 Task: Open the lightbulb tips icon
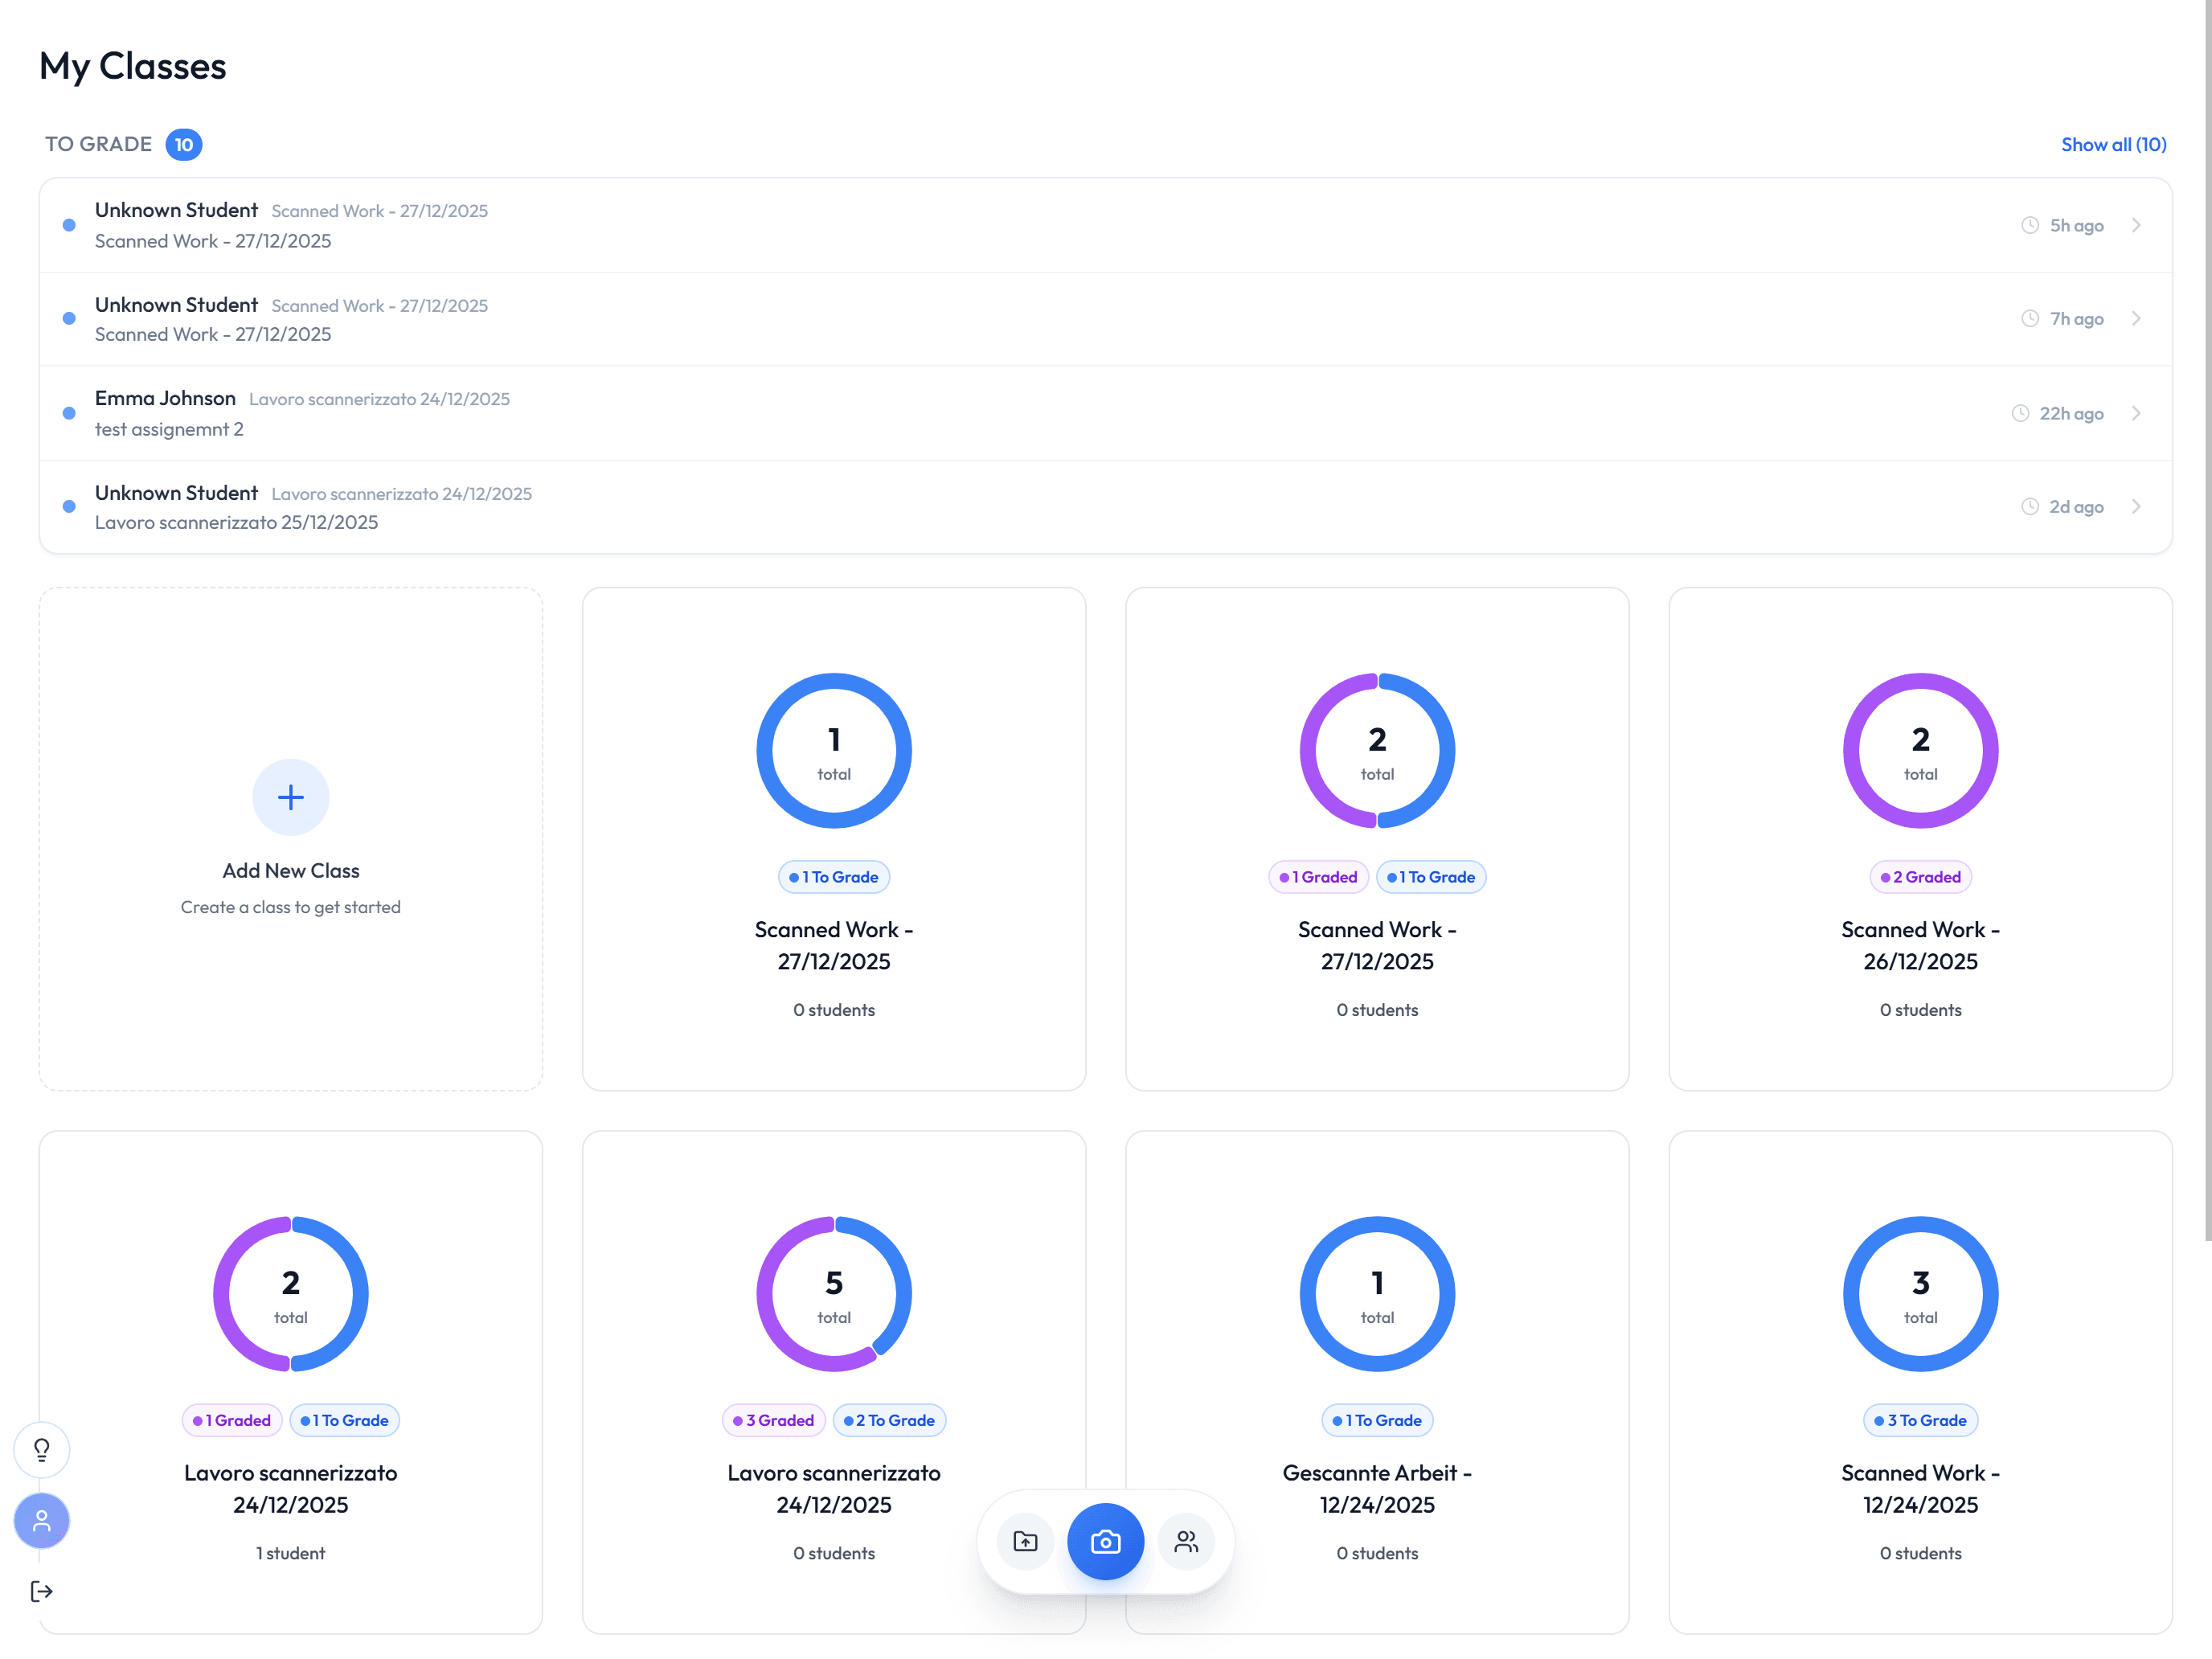(41, 1449)
